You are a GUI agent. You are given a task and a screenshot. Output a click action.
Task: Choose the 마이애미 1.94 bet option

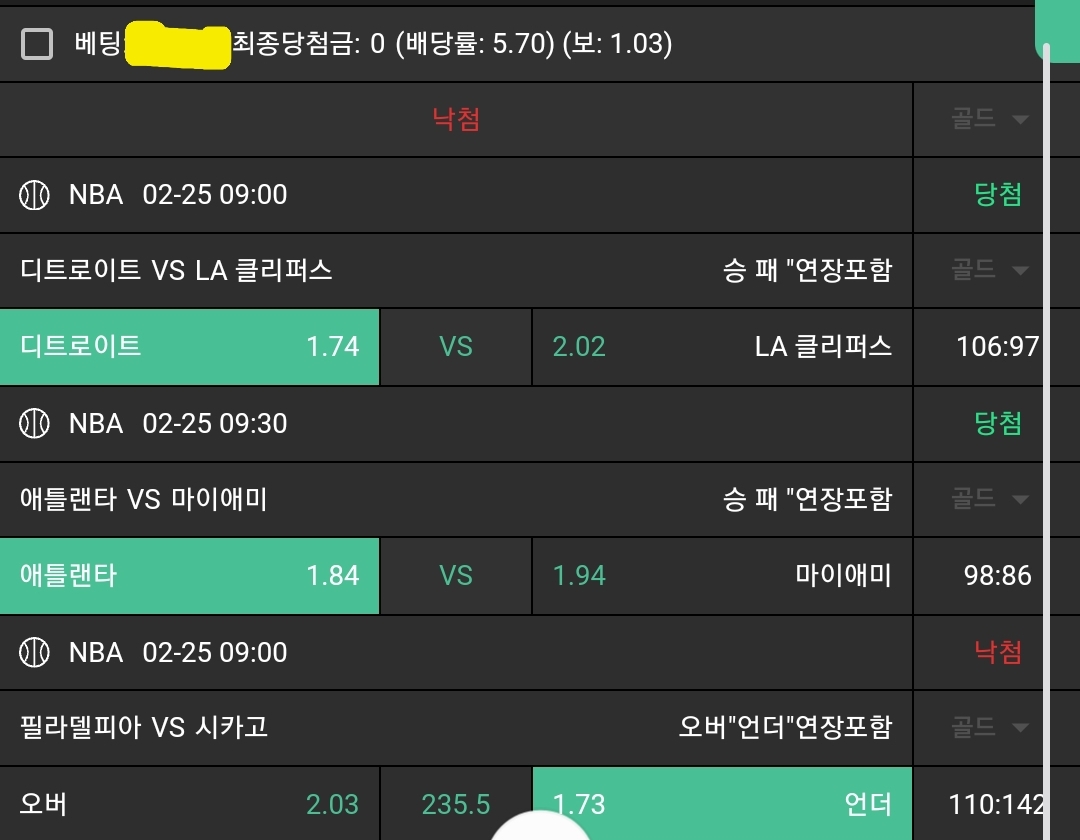(722, 576)
